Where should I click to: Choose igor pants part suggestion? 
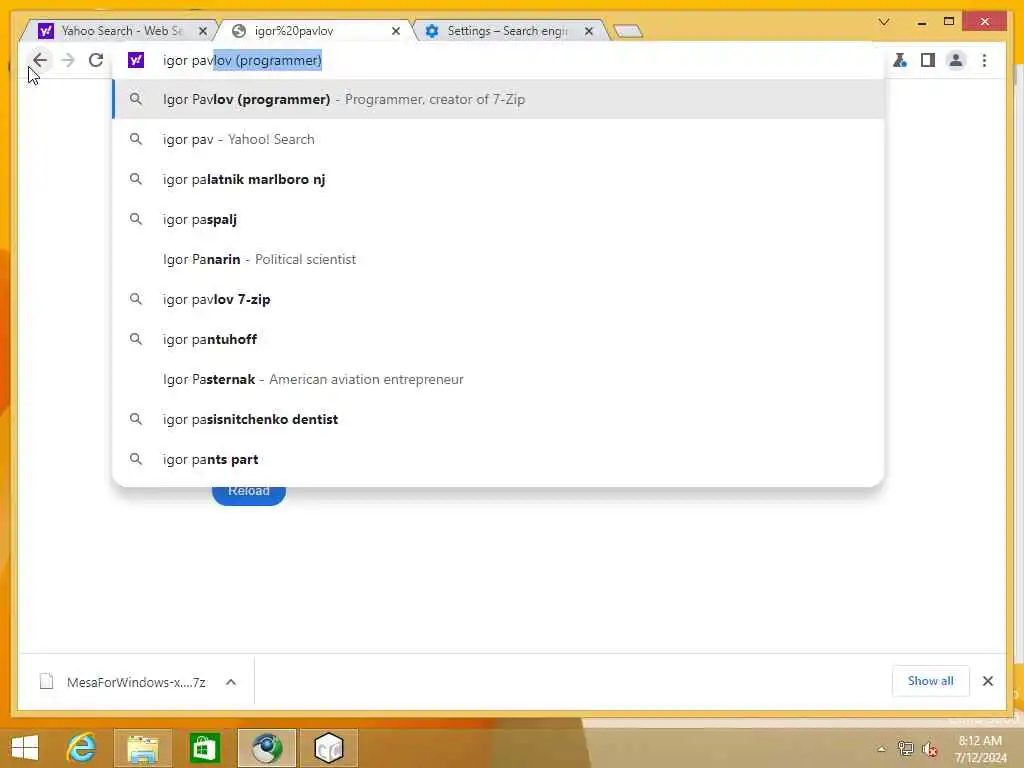click(x=498, y=459)
